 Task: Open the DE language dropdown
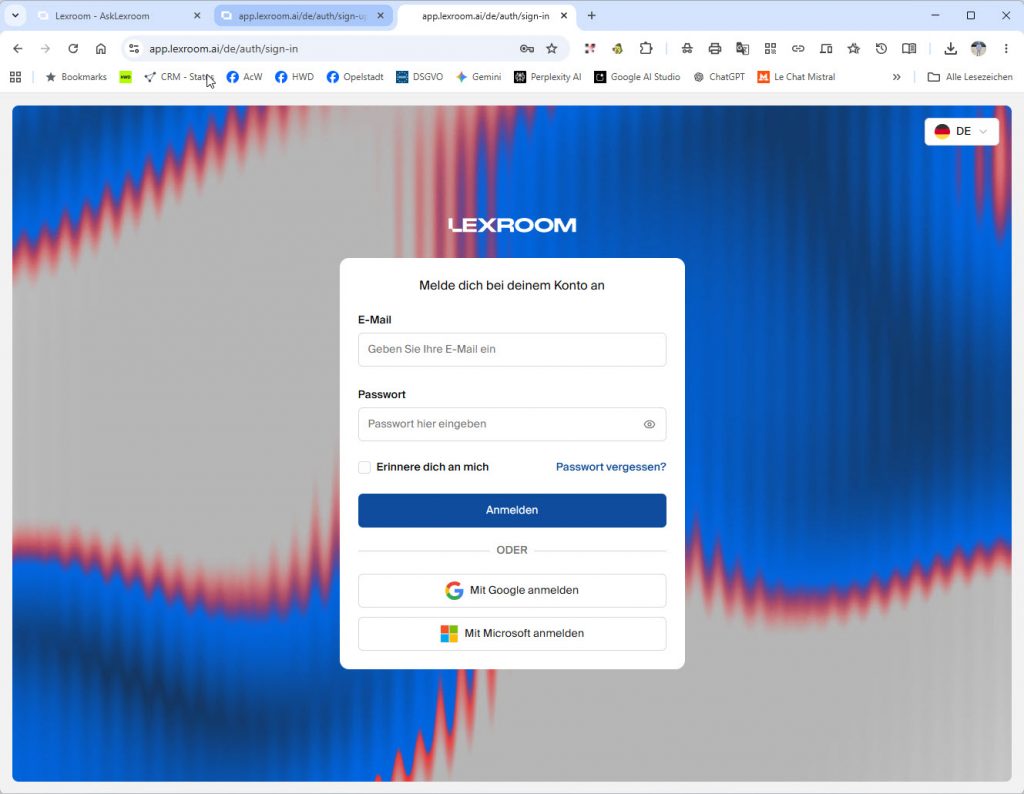click(961, 131)
